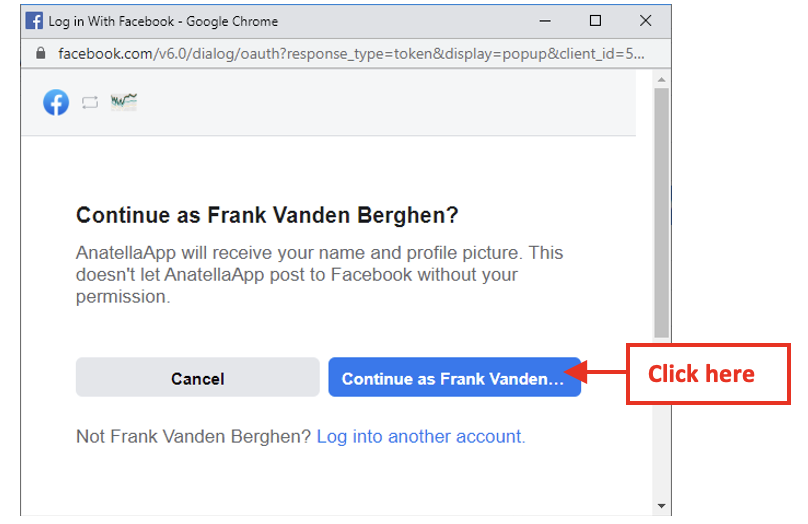Image resolution: width=808 pixels, height=524 pixels.
Task: Click the AnatellaApp chart icon
Action: (124, 101)
